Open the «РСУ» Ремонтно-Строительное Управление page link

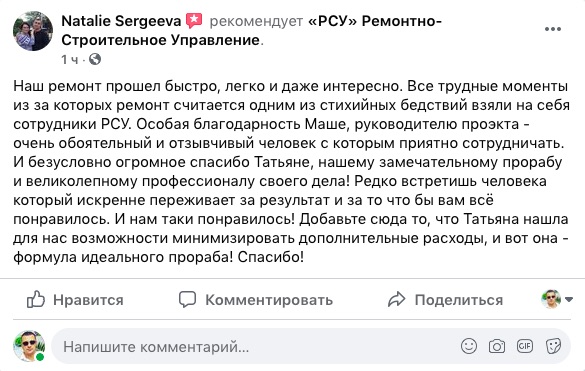[251, 31]
